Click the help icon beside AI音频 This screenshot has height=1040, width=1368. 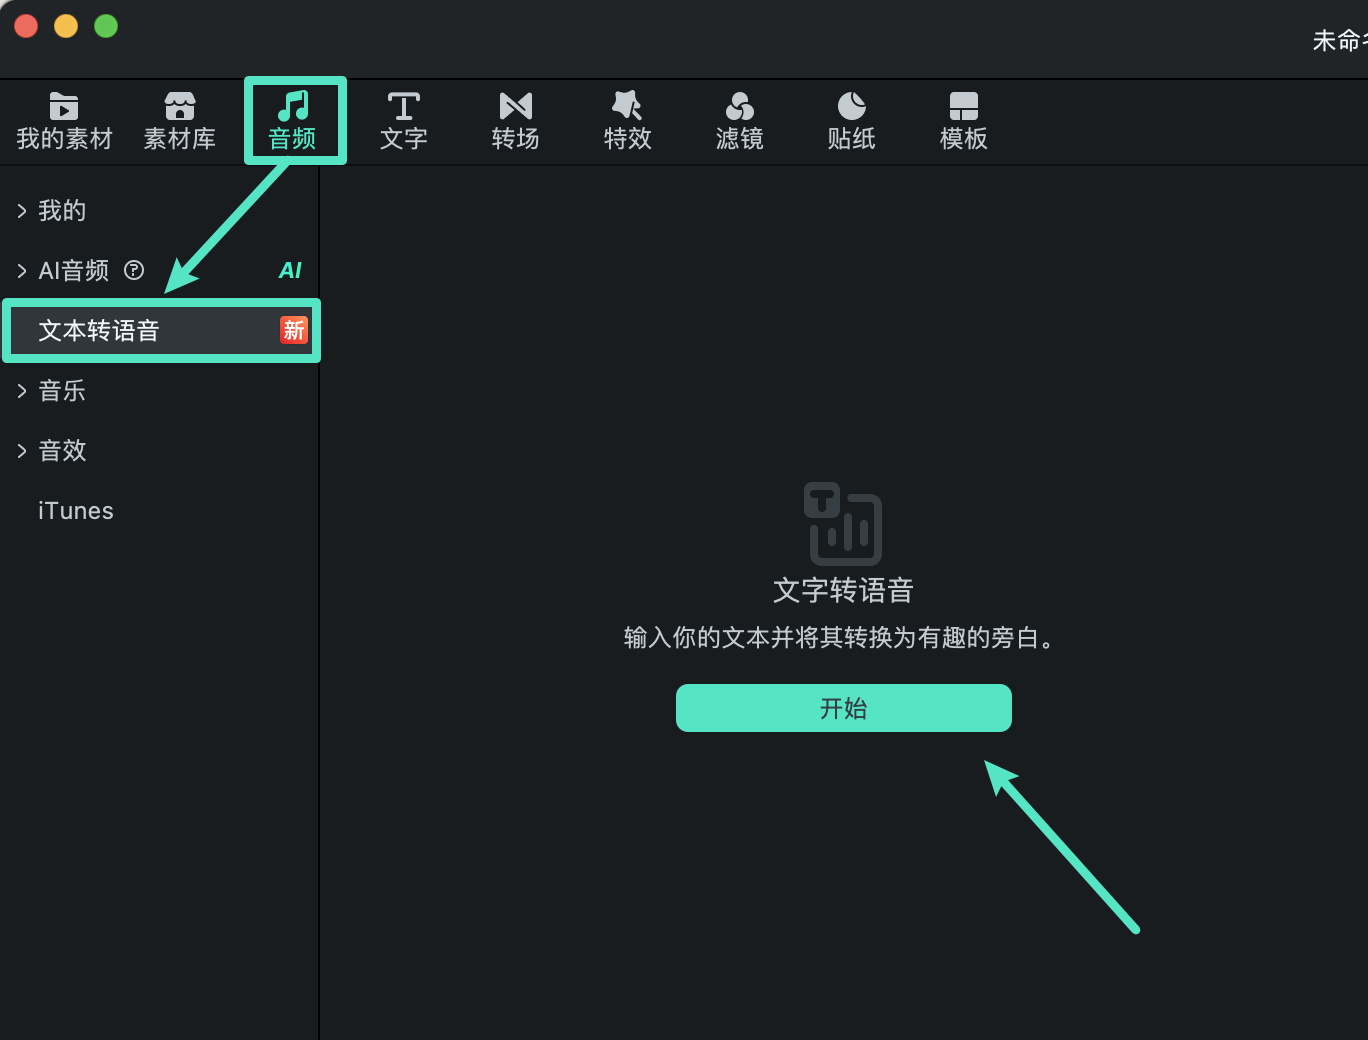(x=134, y=270)
